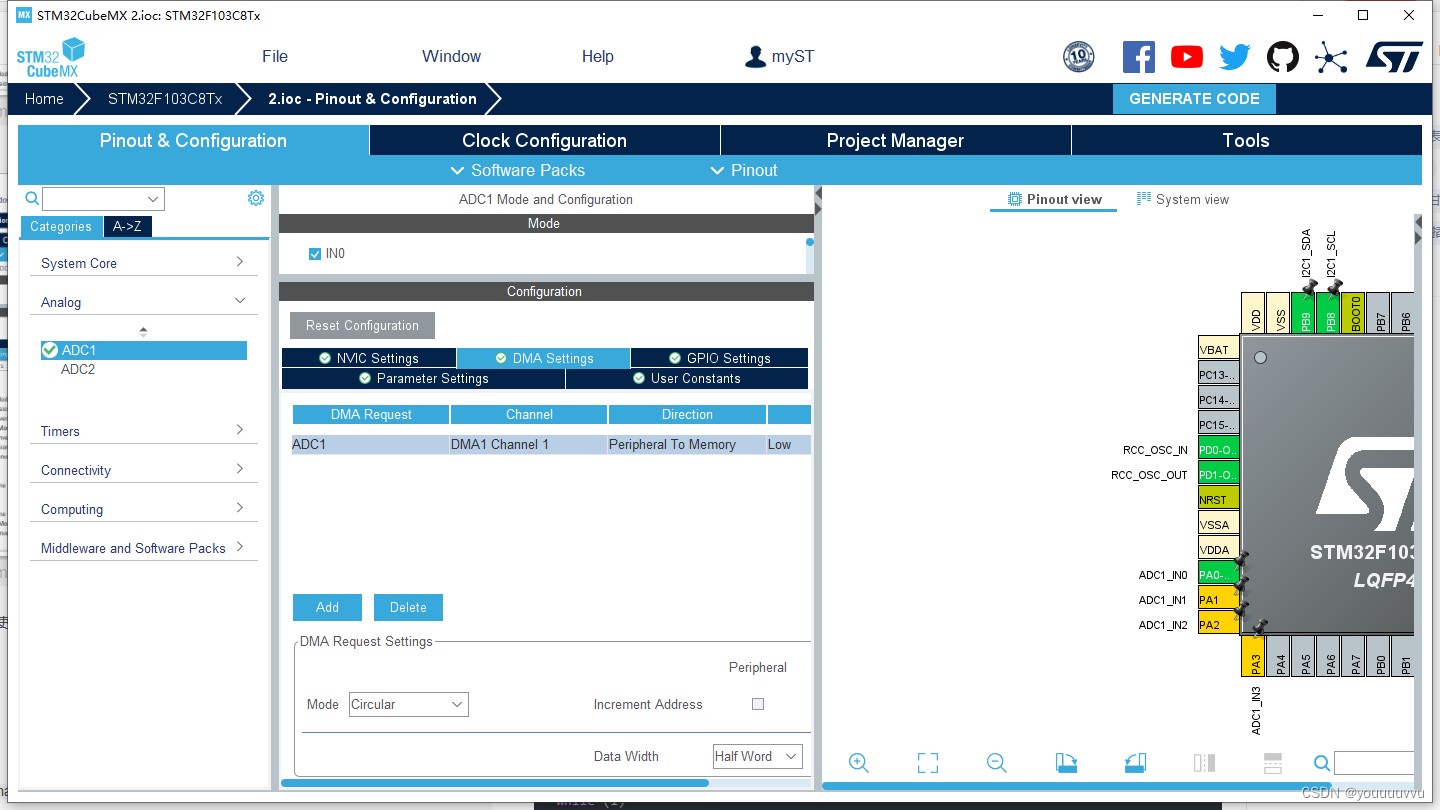The image size is (1440, 810).
Task: Uncheck the IN0 channel checkbox
Action: click(x=315, y=254)
